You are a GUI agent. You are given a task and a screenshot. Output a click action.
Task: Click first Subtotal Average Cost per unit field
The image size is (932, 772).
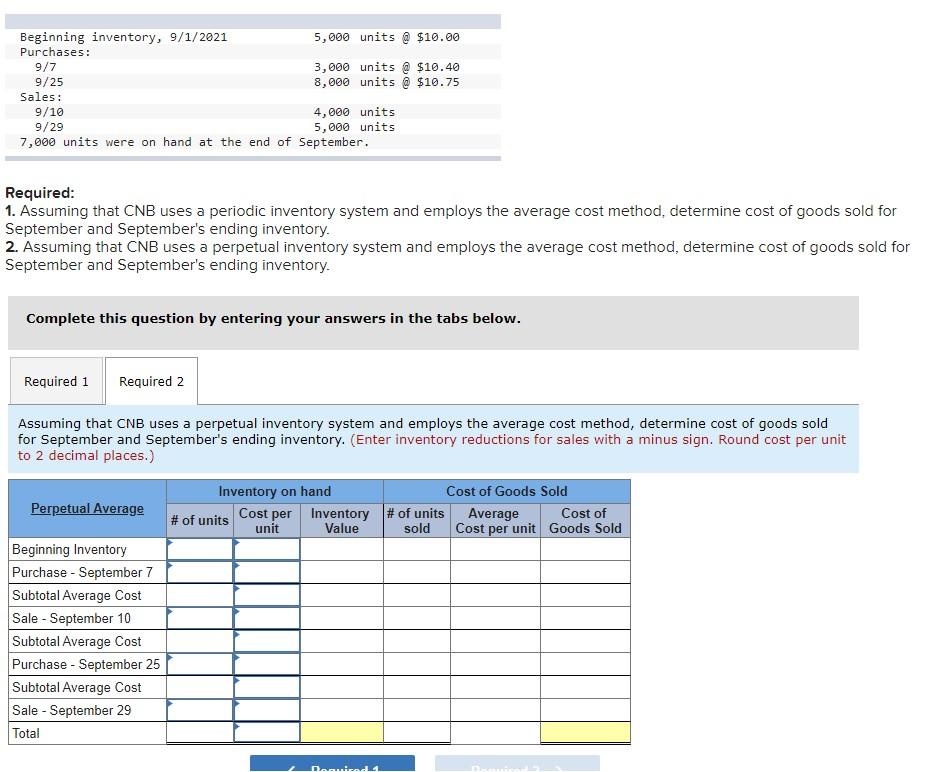(x=266, y=595)
